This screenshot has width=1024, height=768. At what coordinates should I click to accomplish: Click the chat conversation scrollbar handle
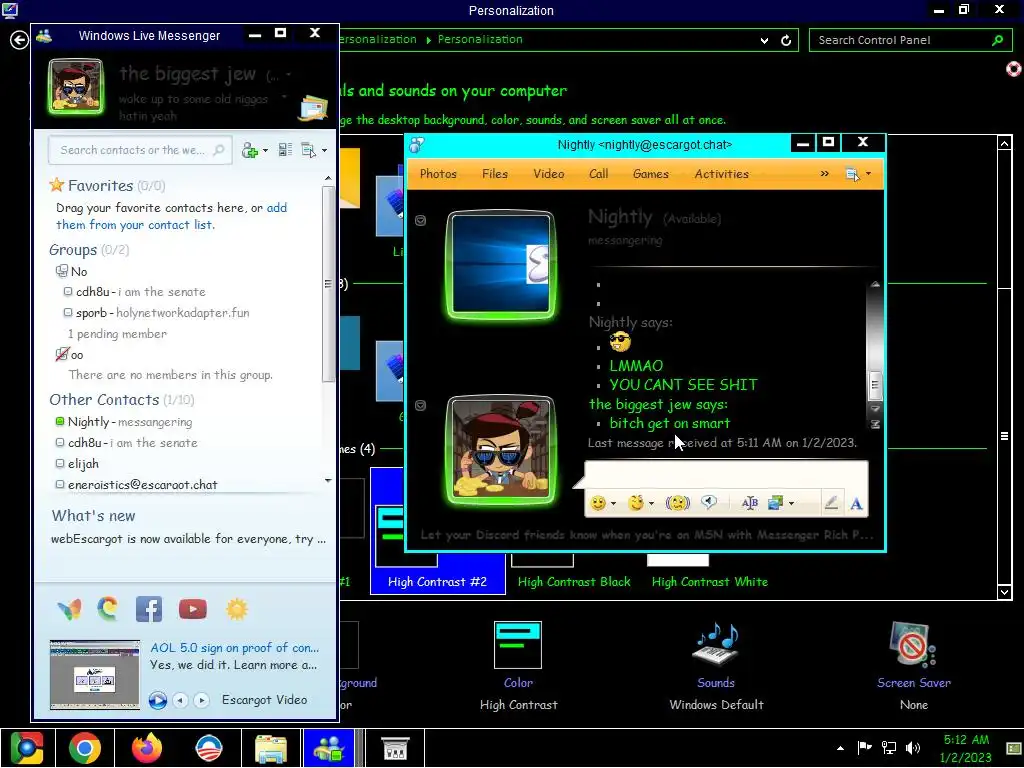(x=875, y=385)
